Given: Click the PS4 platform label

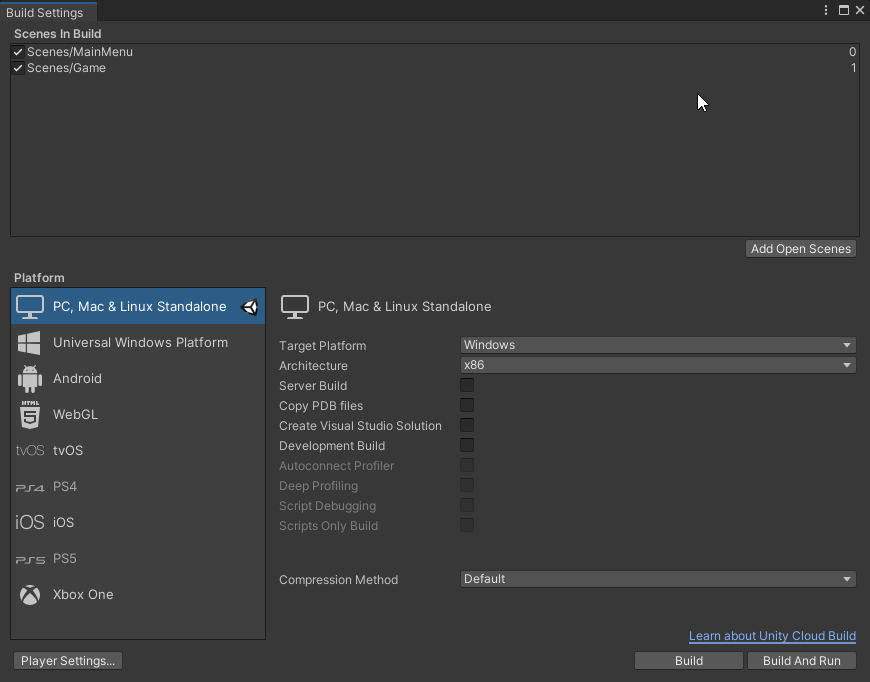Looking at the screenshot, I should click(65, 487).
